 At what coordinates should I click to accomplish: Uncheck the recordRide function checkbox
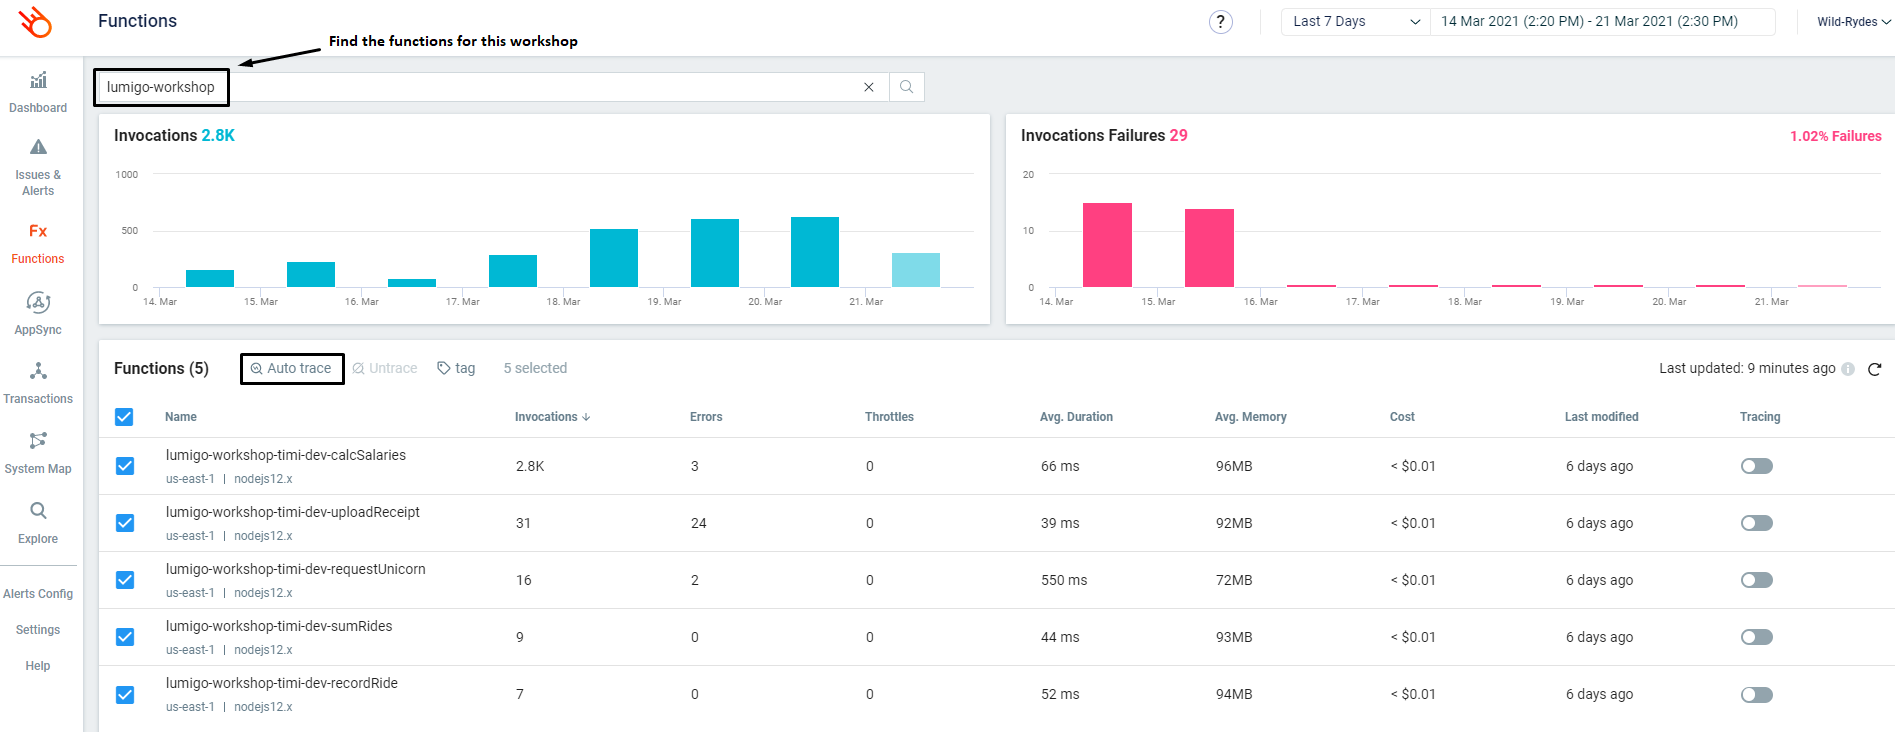(x=125, y=694)
